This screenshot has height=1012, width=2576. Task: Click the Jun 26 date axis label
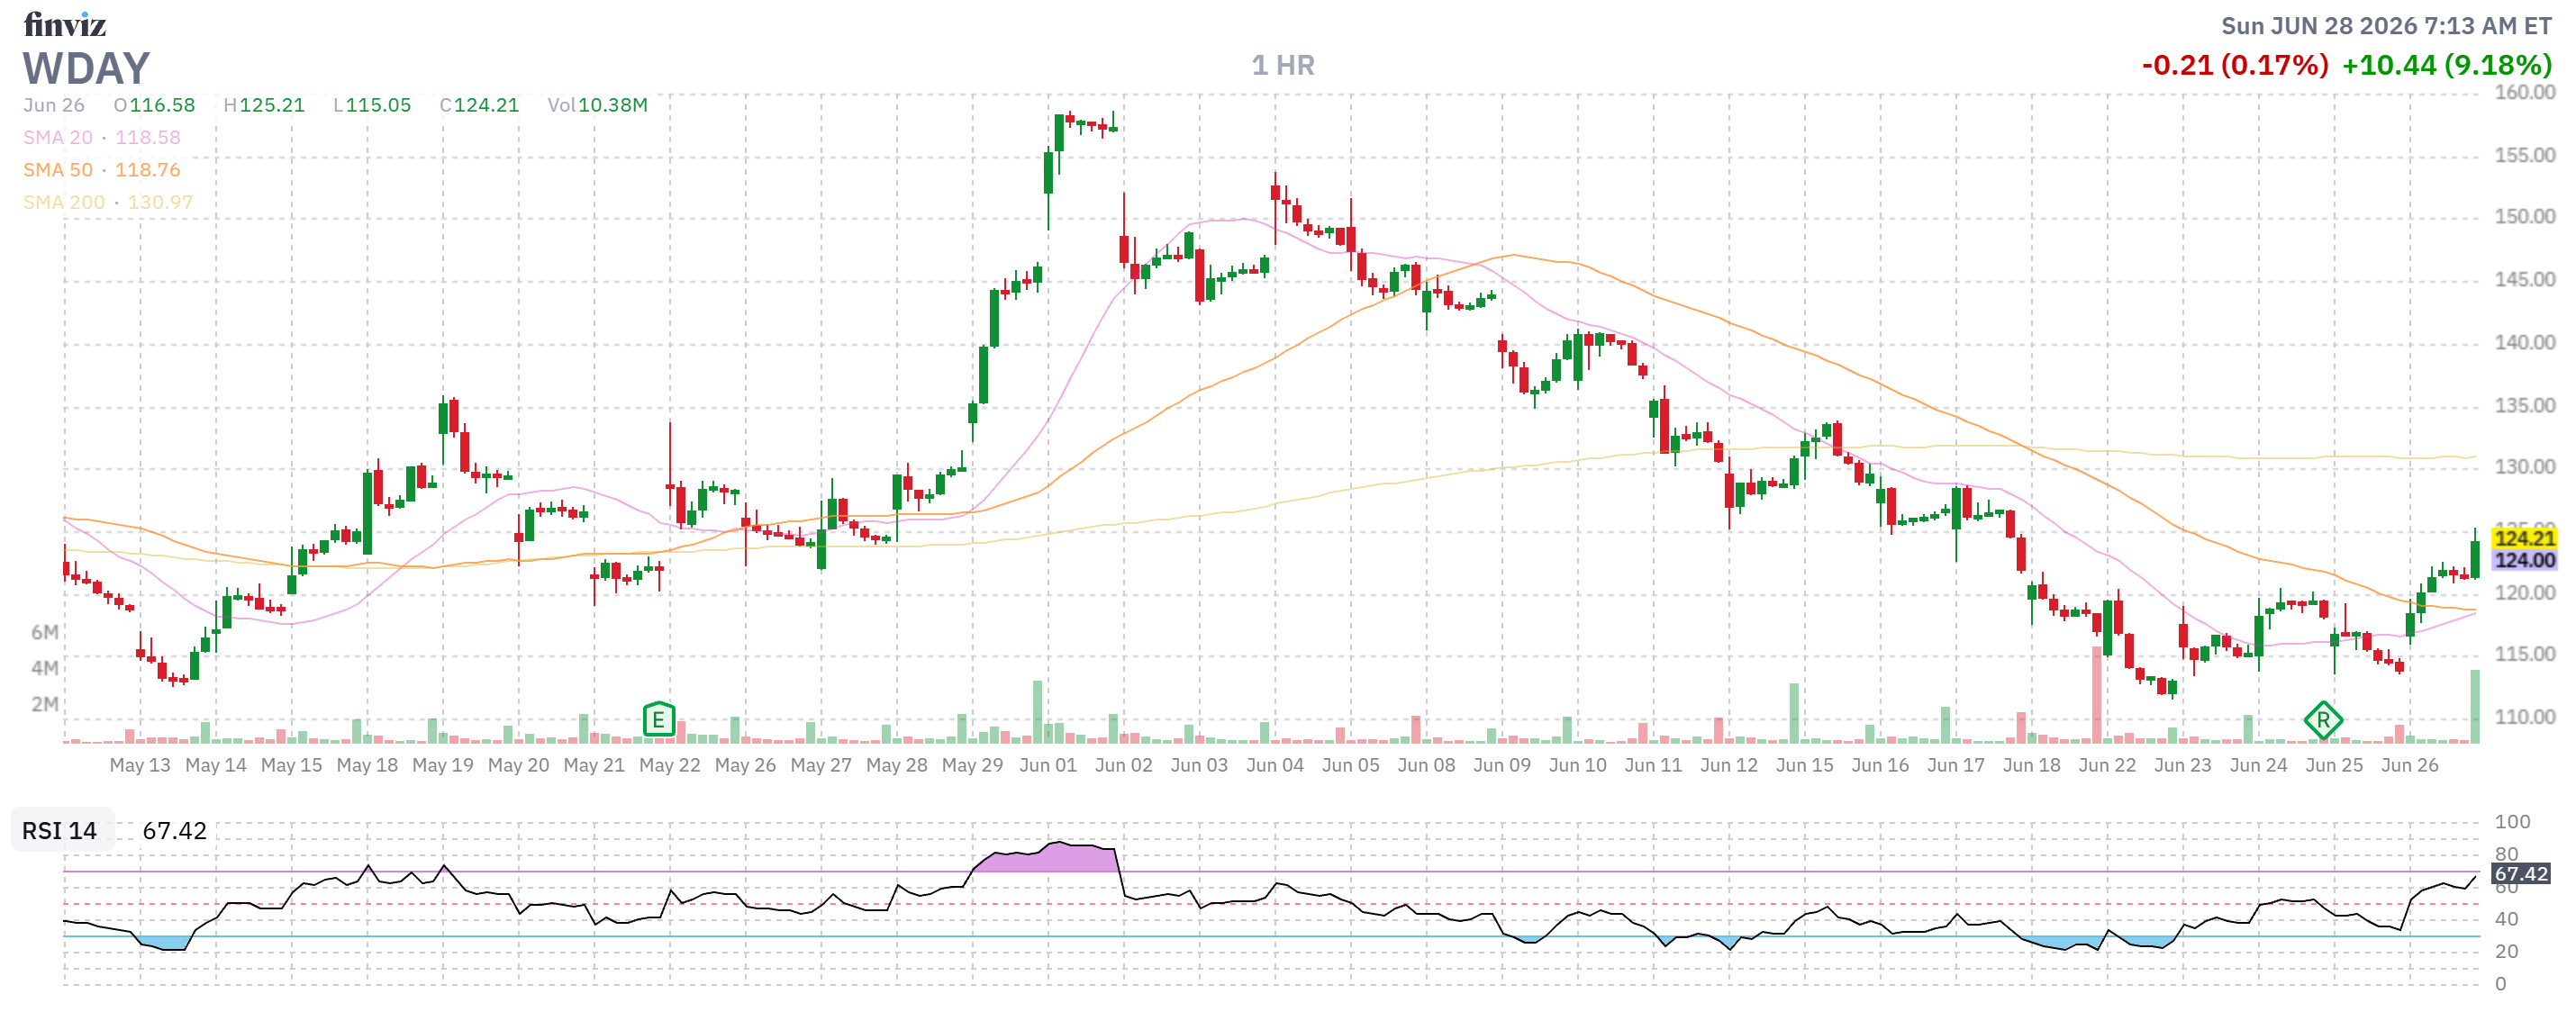(x=2410, y=765)
